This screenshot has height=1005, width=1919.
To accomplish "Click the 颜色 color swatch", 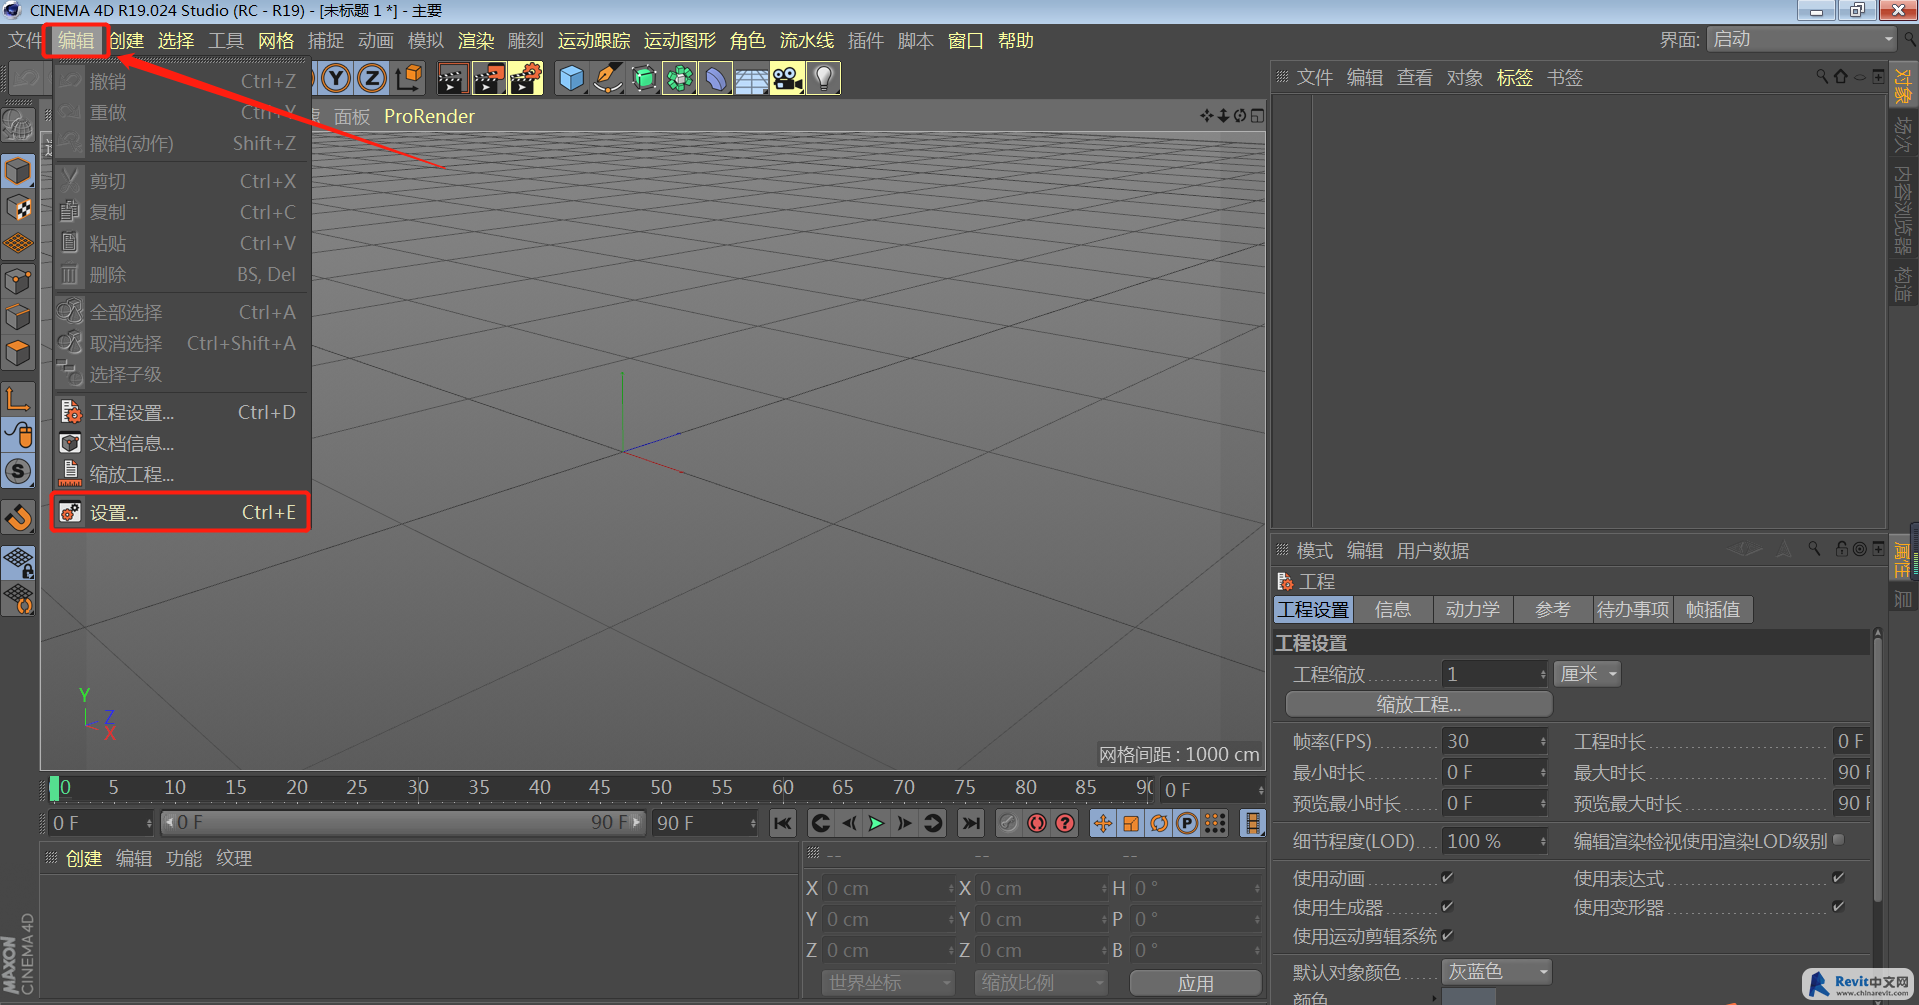I will pos(1469,997).
